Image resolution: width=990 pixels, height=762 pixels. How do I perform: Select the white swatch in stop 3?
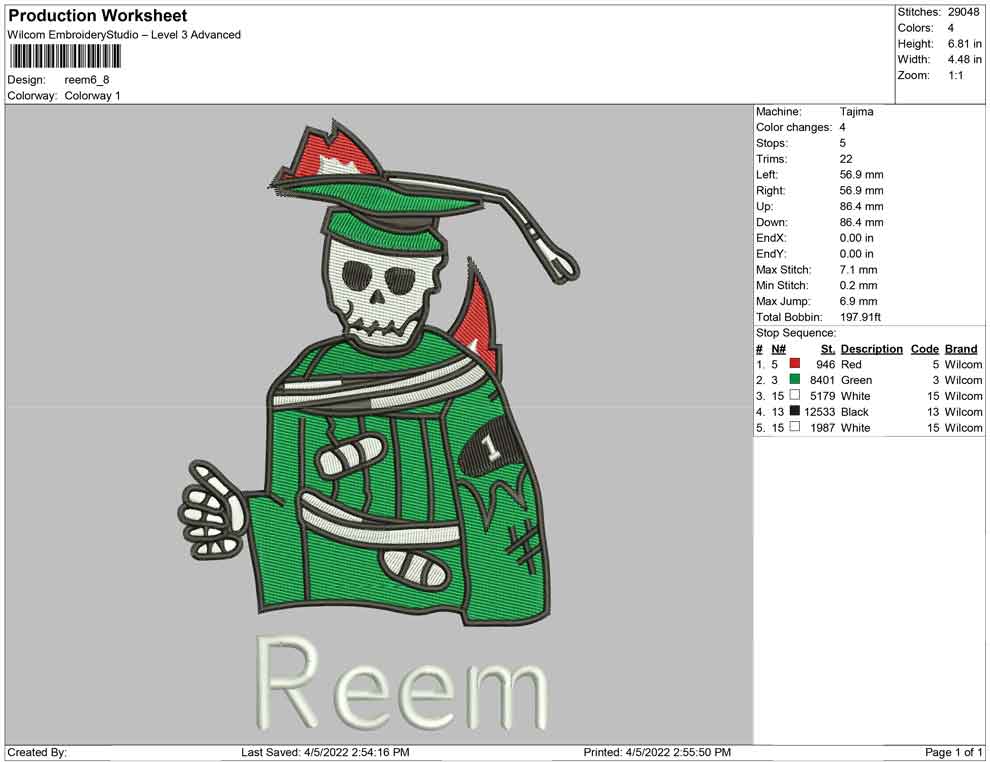(795, 396)
